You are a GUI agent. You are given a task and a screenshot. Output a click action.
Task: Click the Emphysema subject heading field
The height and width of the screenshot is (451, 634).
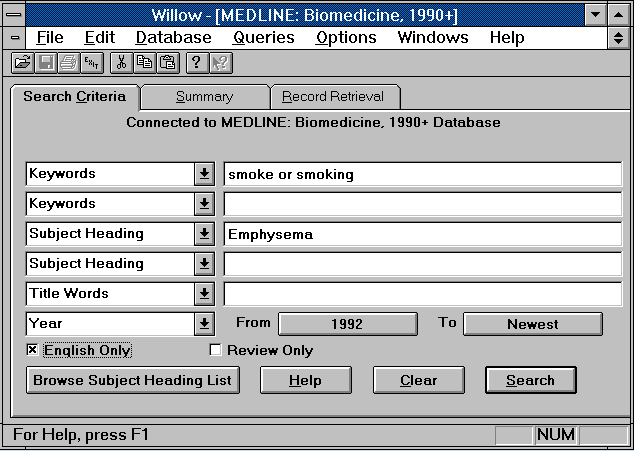coord(423,234)
